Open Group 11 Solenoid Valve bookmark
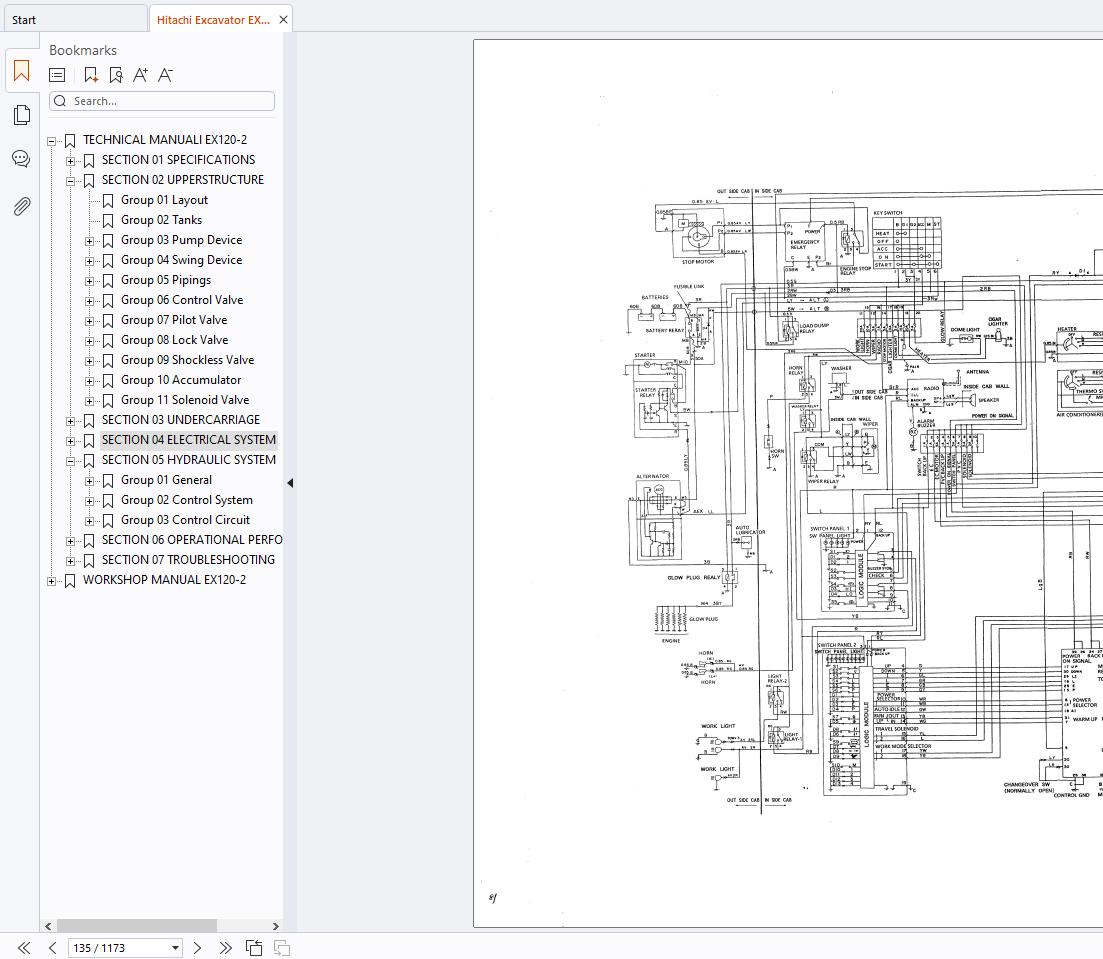This screenshot has width=1103, height=959. point(185,400)
